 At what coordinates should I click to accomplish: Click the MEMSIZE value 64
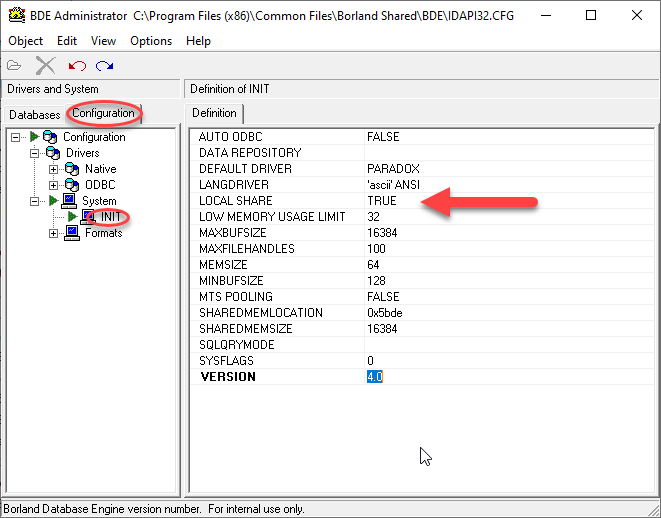point(373,265)
